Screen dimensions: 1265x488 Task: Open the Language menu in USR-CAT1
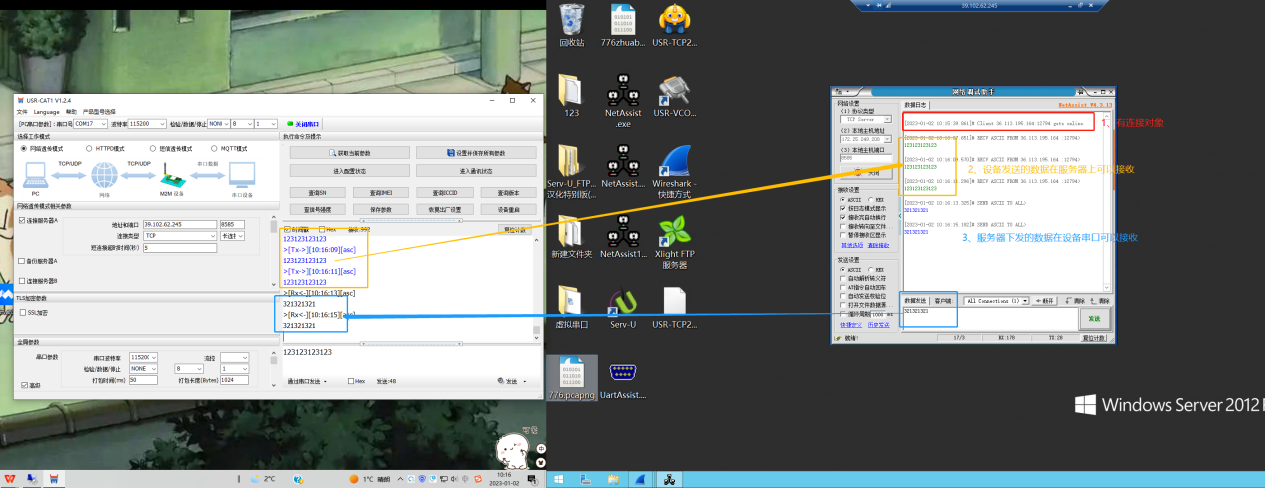[46, 112]
